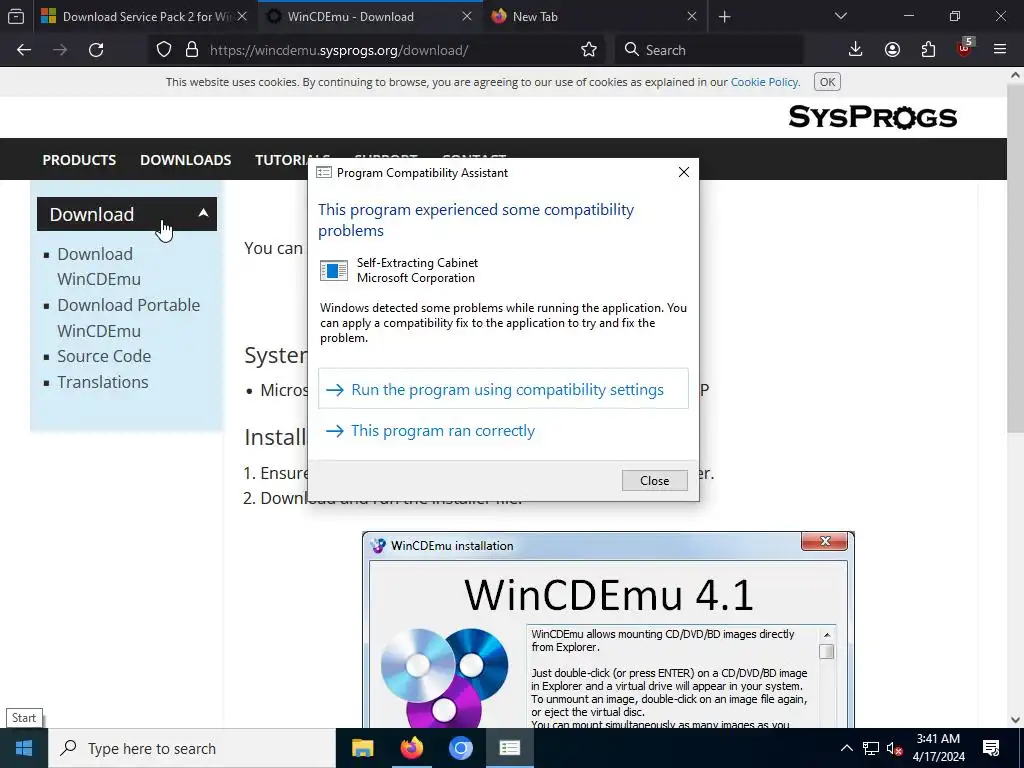Click the muted volume tray icon
The width and height of the screenshot is (1024, 768).
(x=894, y=749)
